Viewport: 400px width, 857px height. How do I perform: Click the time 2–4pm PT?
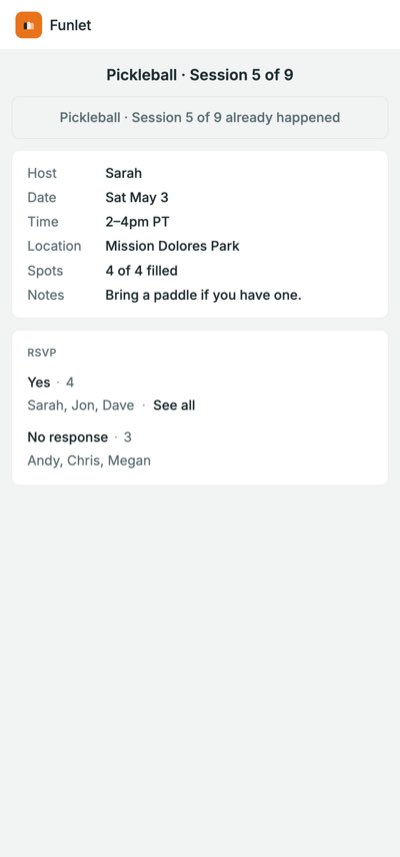click(x=137, y=222)
